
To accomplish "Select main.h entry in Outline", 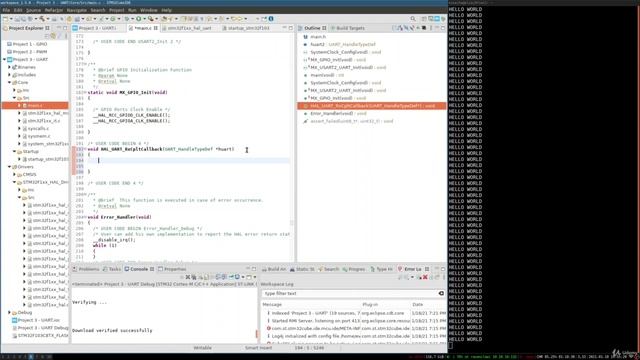I will coord(318,37).
